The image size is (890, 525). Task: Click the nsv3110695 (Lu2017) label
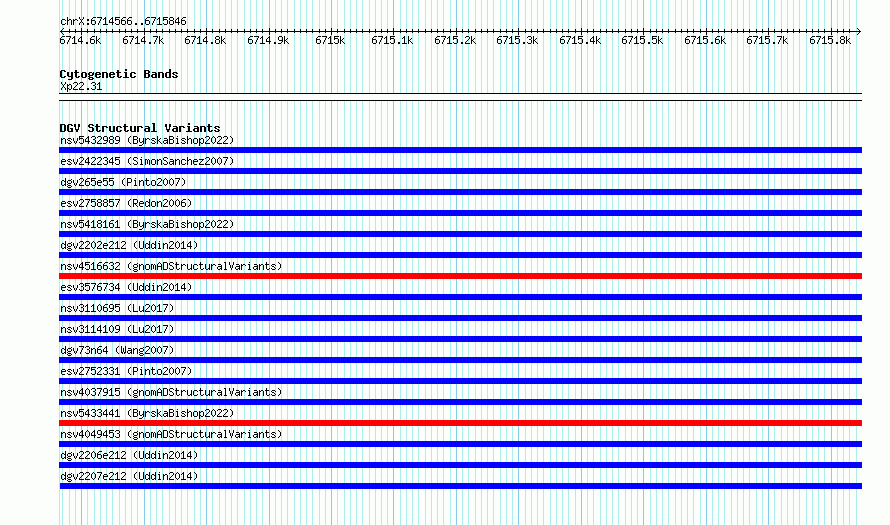click(x=117, y=308)
